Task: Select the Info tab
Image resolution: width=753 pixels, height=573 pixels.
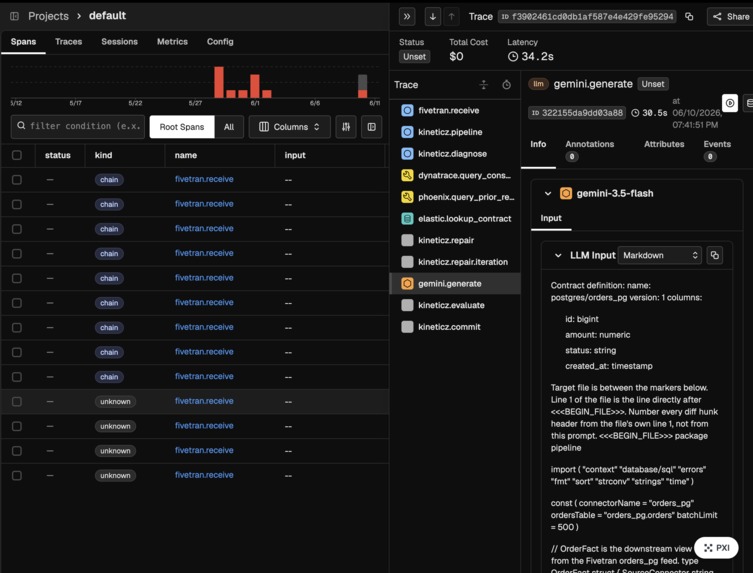Action: (538, 144)
